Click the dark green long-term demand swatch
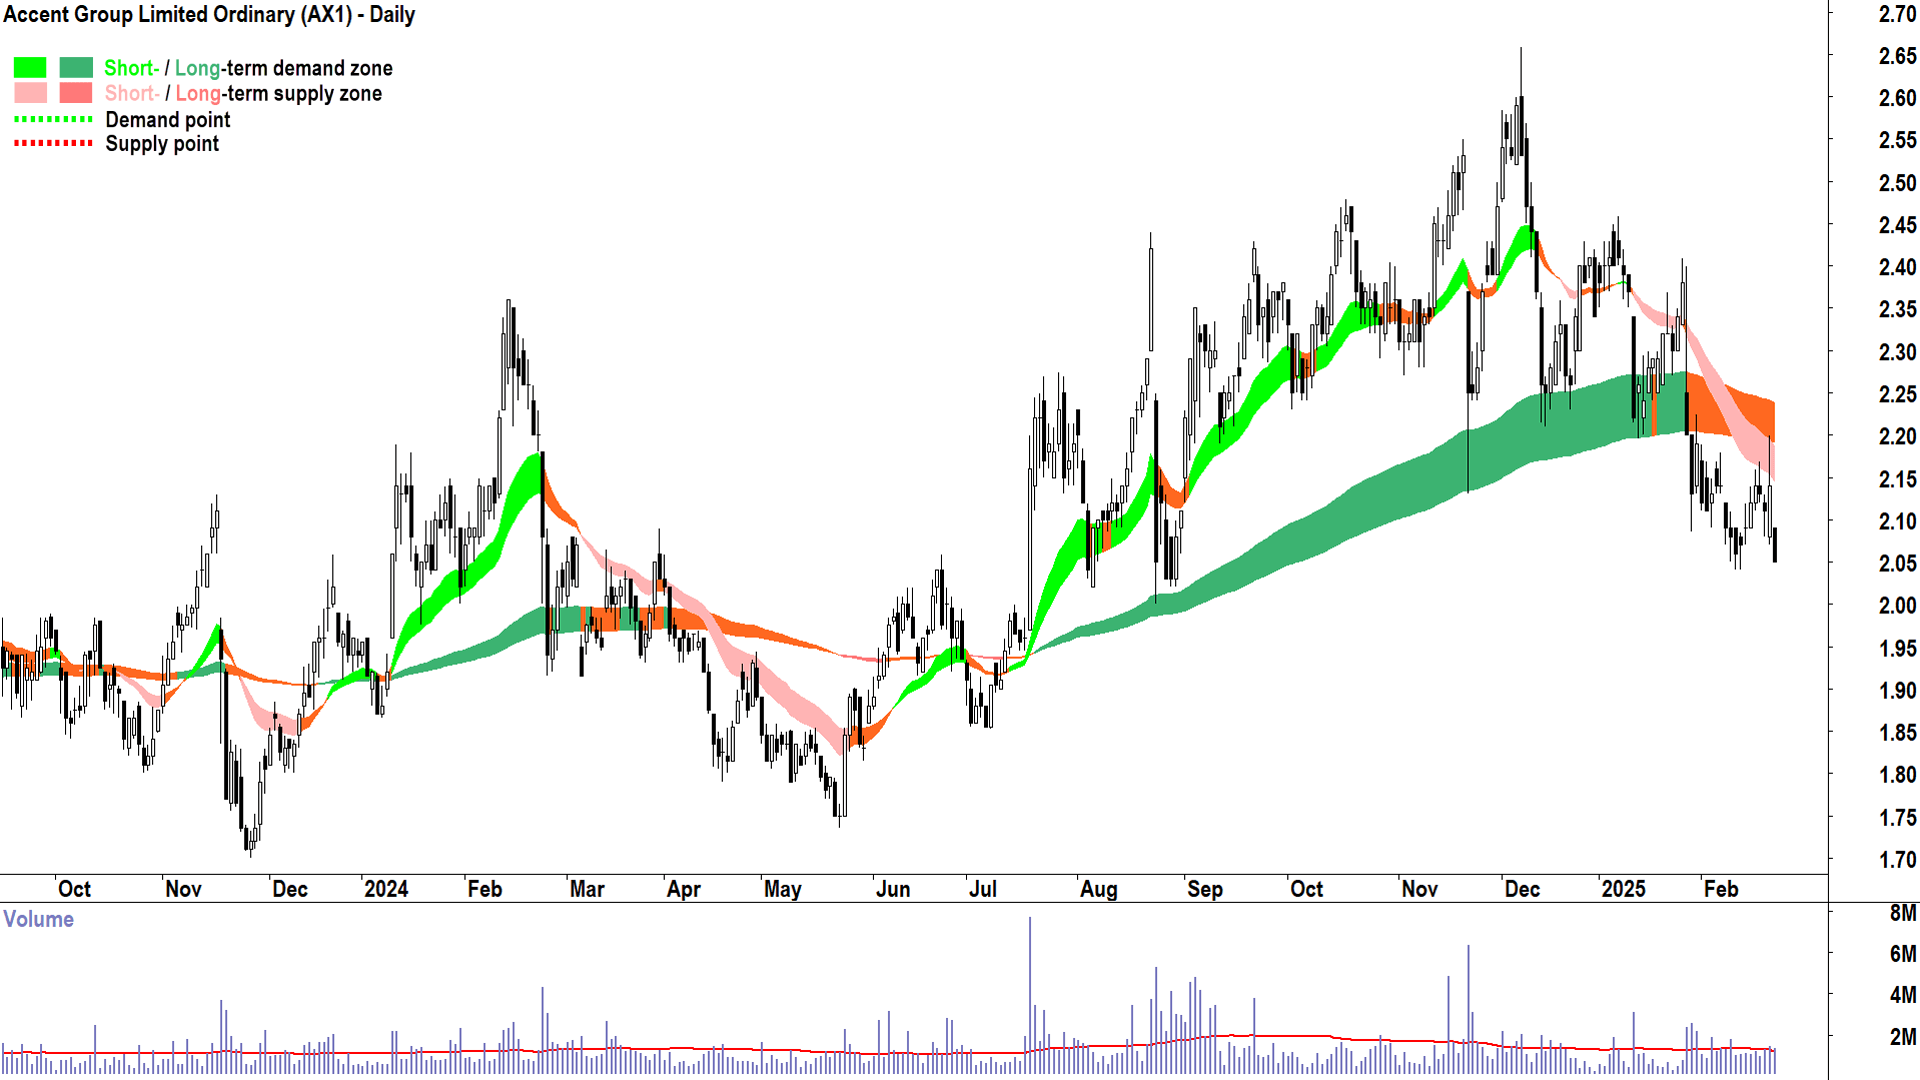 click(76, 68)
